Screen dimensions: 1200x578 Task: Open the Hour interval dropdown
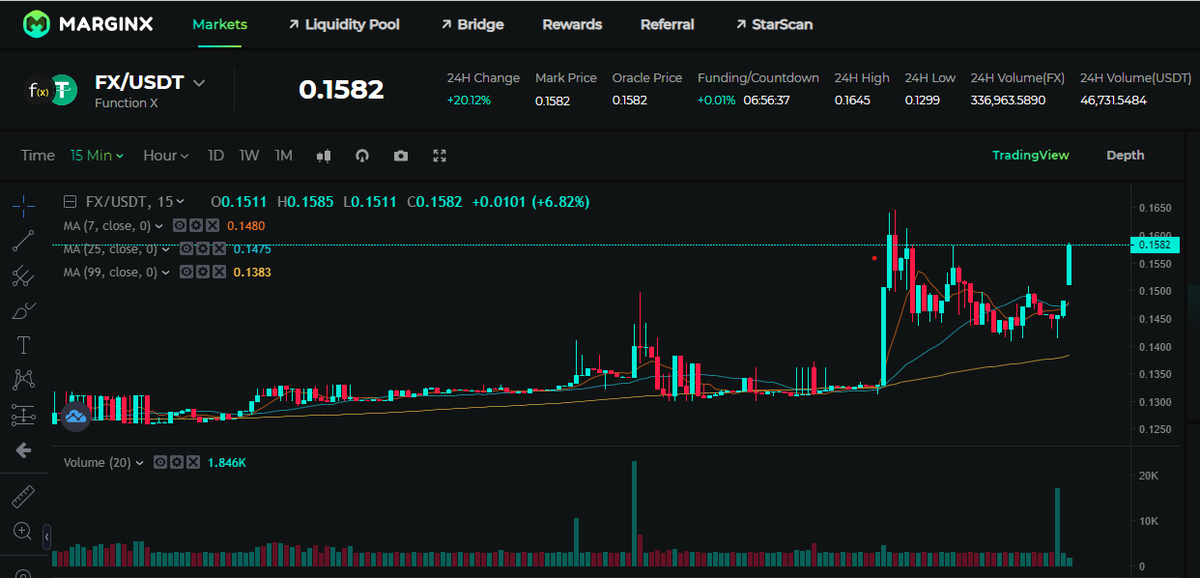point(166,156)
